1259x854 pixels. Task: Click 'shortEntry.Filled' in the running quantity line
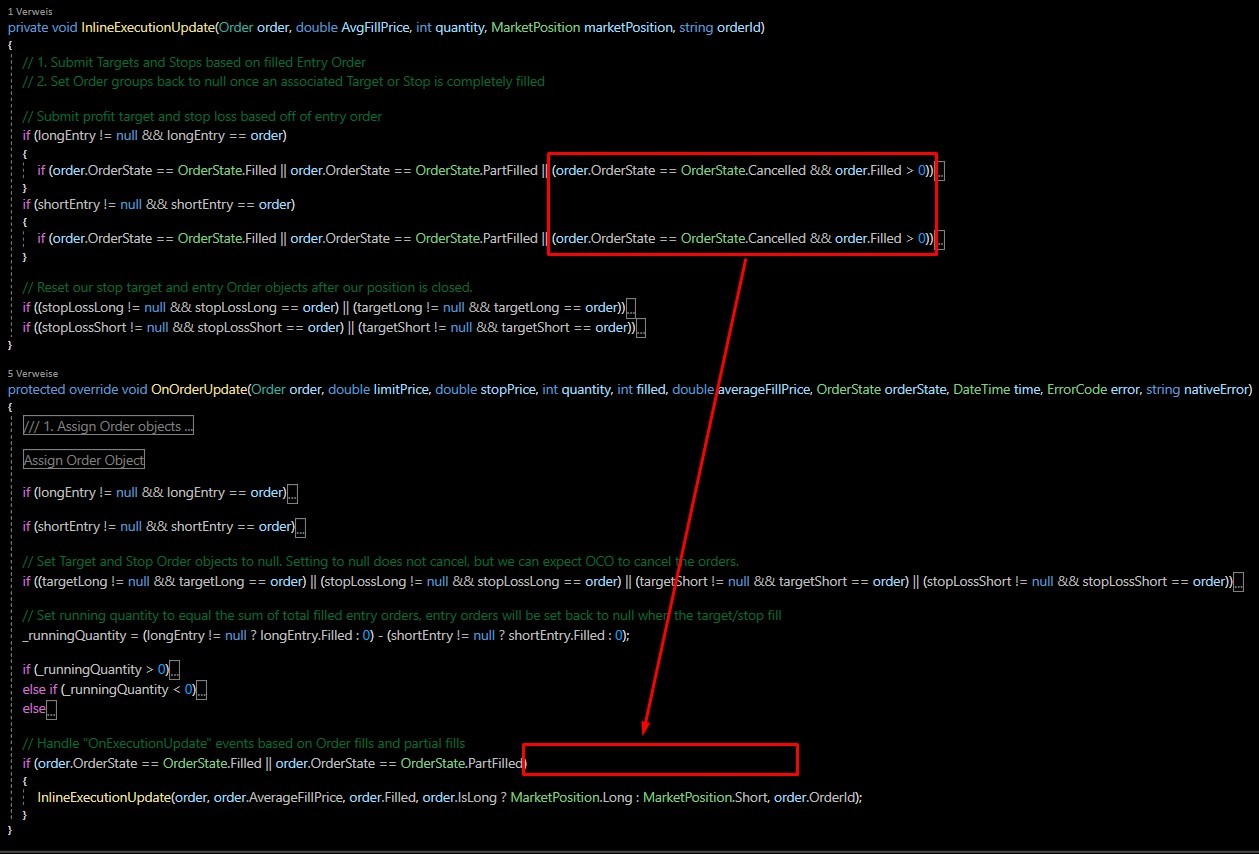pyautogui.click(x=556, y=635)
